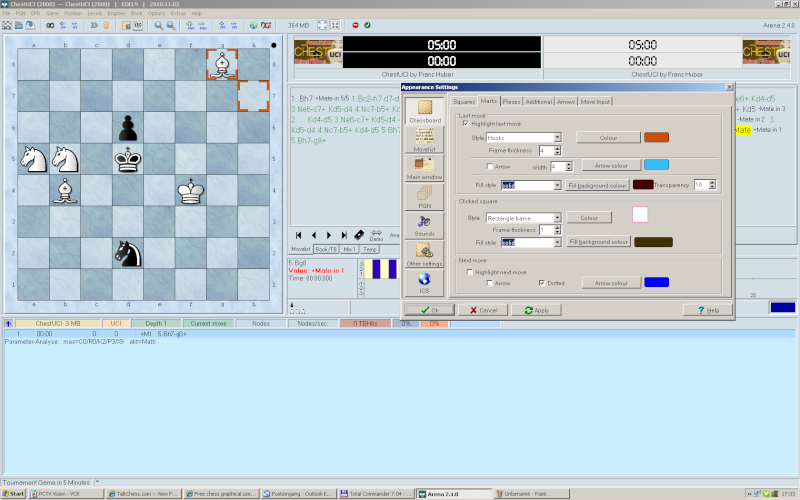The height and width of the screenshot is (500, 800).
Task: Open the Engines menu
Action: (x=116, y=13)
